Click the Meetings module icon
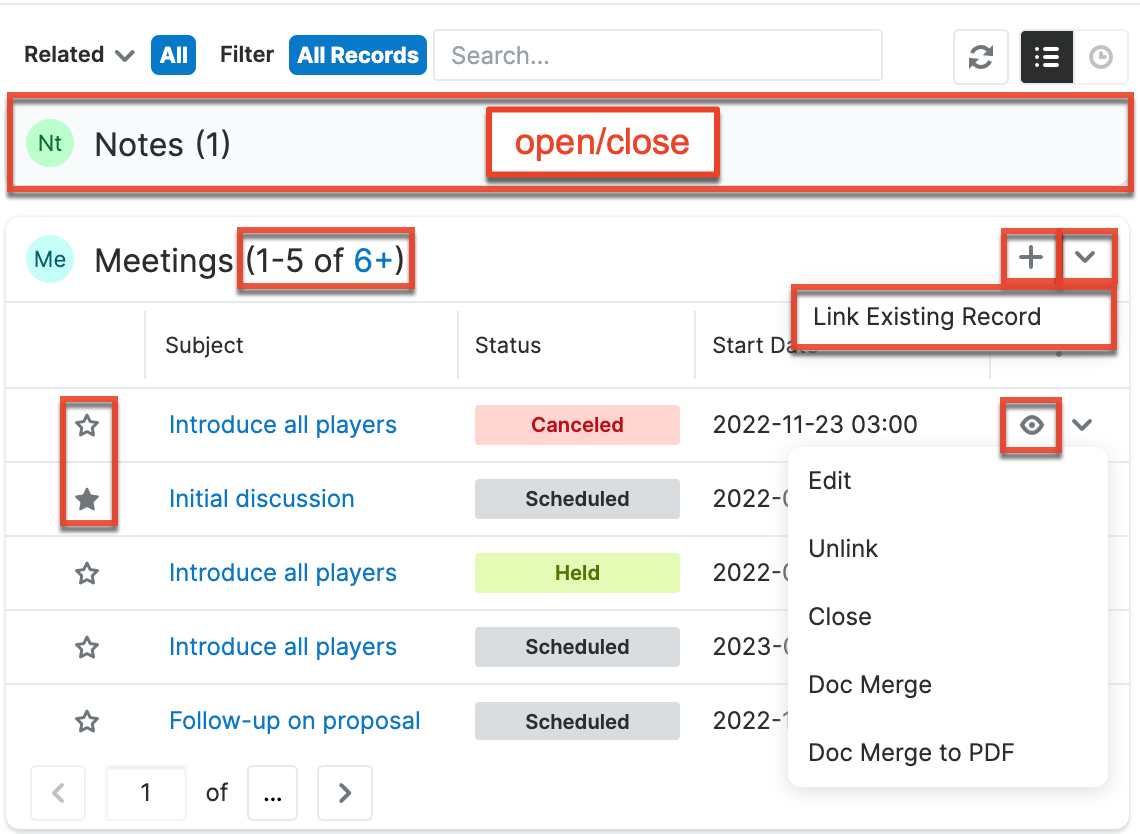The height and width of the screenshot is (834, 1140). (x=50, y=260)
